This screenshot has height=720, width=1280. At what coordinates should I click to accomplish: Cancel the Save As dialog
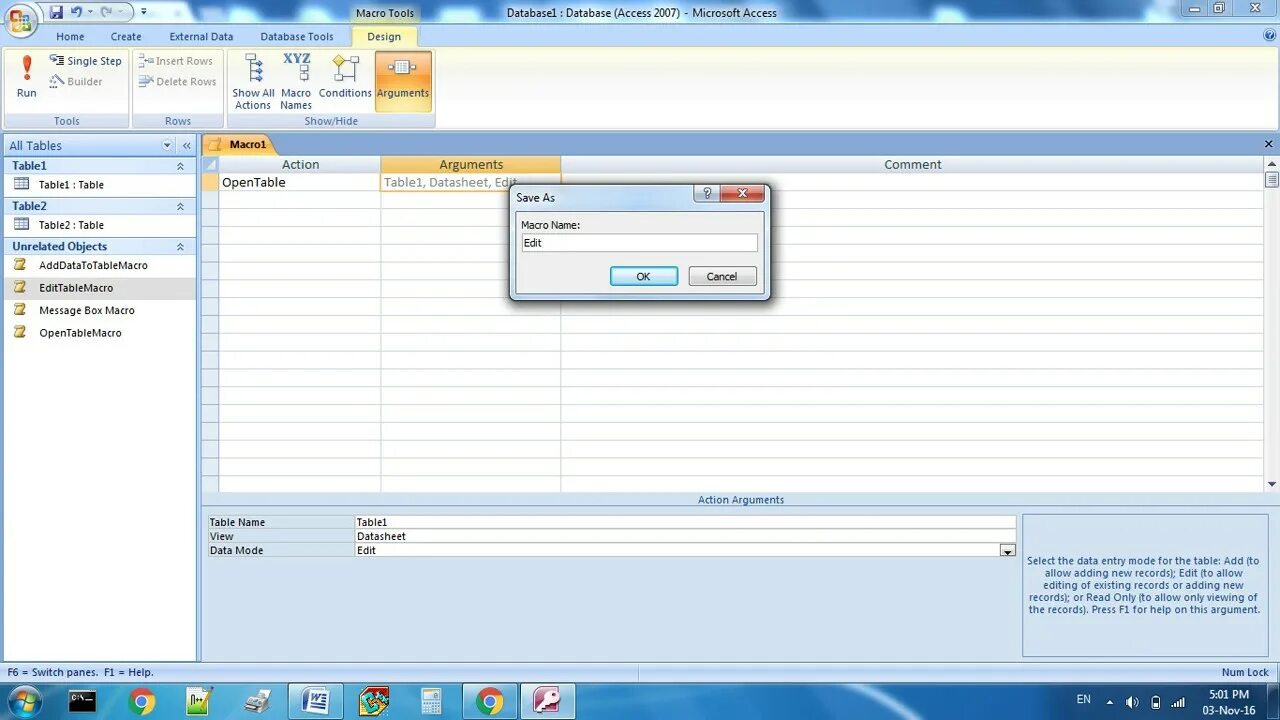tap(722, 277)
